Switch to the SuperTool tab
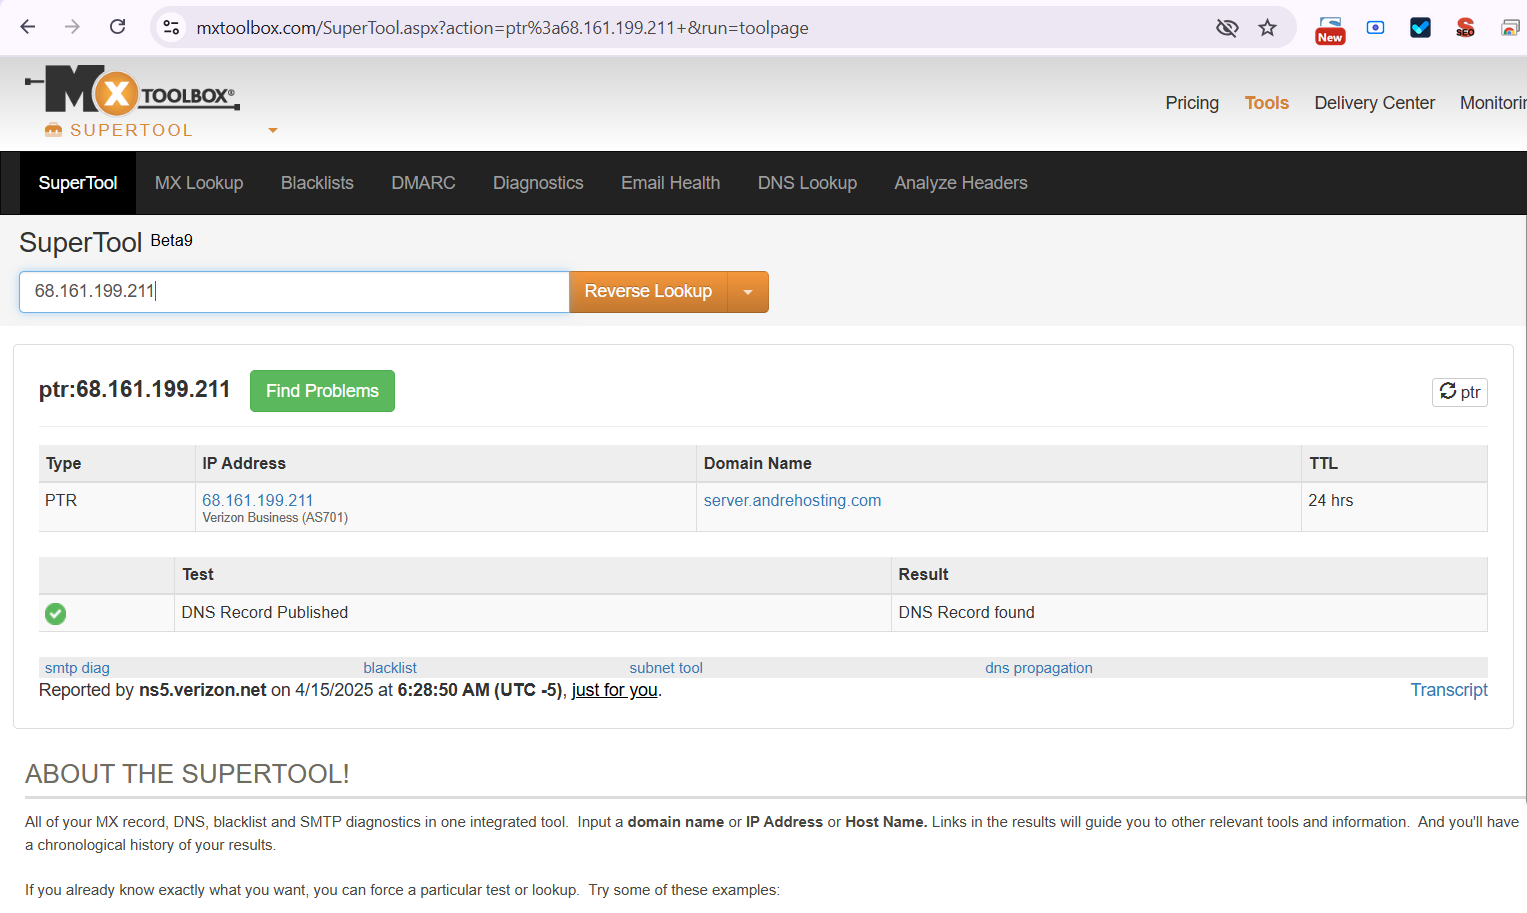Screen dimensions: 1527x913 coord(78,183)
